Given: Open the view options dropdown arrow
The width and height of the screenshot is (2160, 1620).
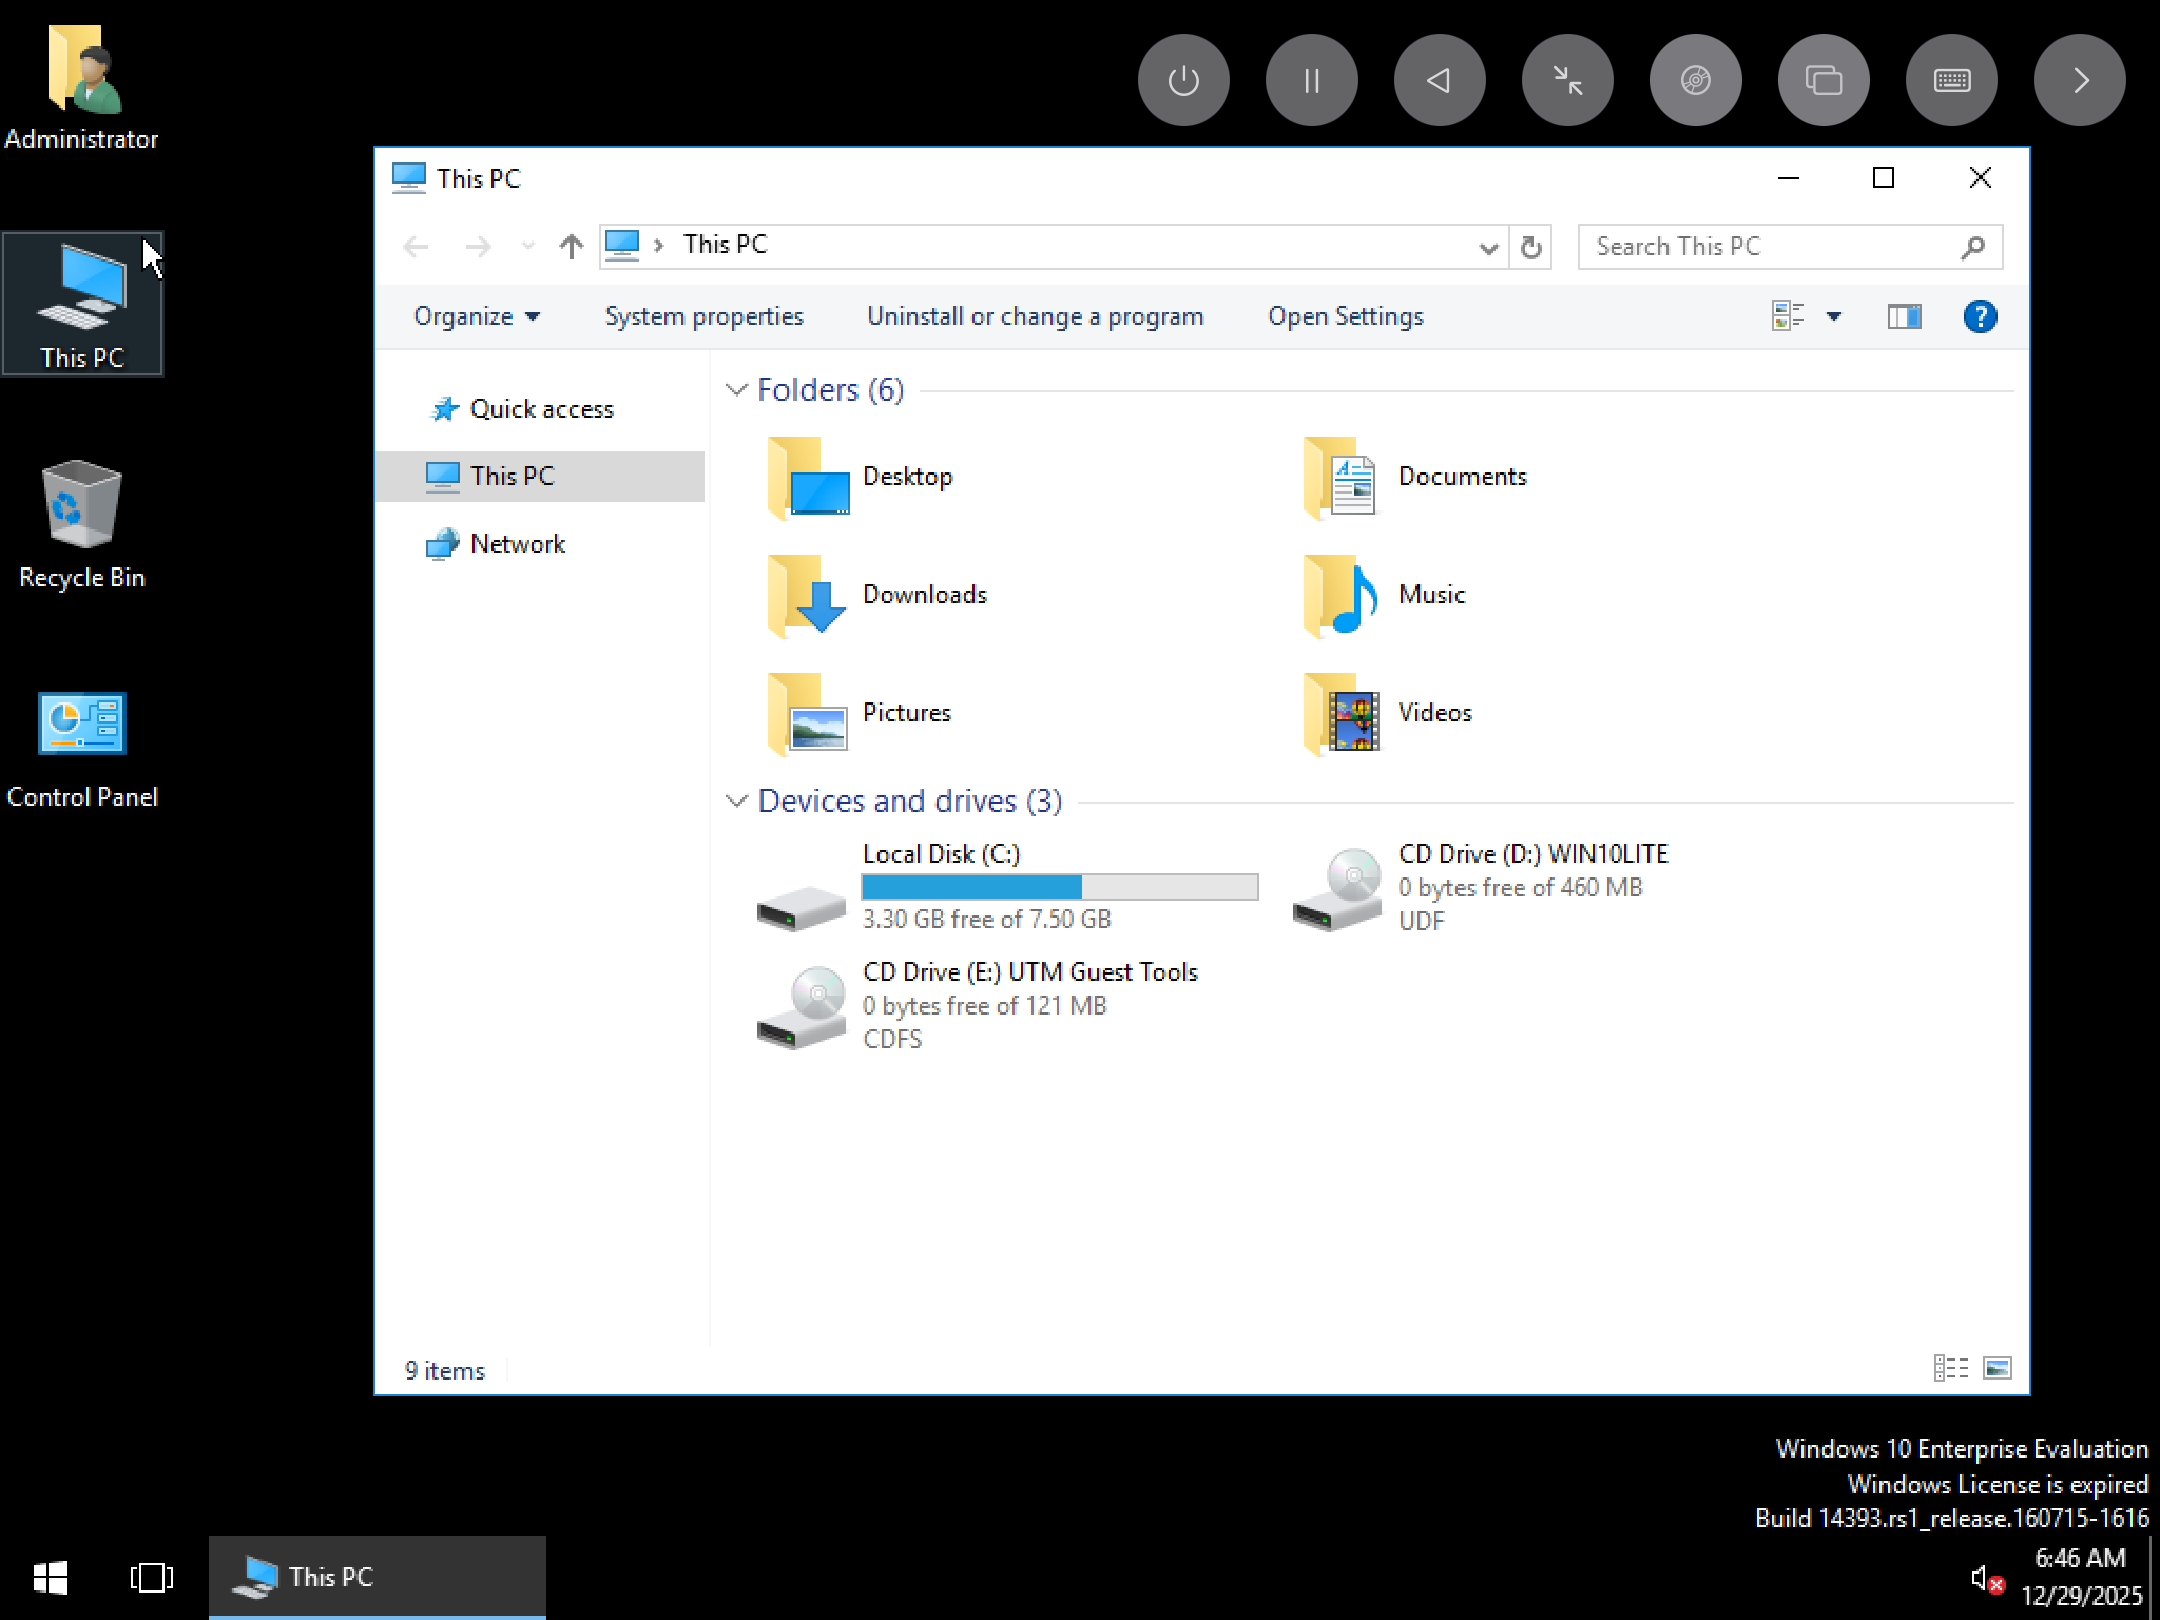Looking at the screenshot, I should click(1834, 317).
